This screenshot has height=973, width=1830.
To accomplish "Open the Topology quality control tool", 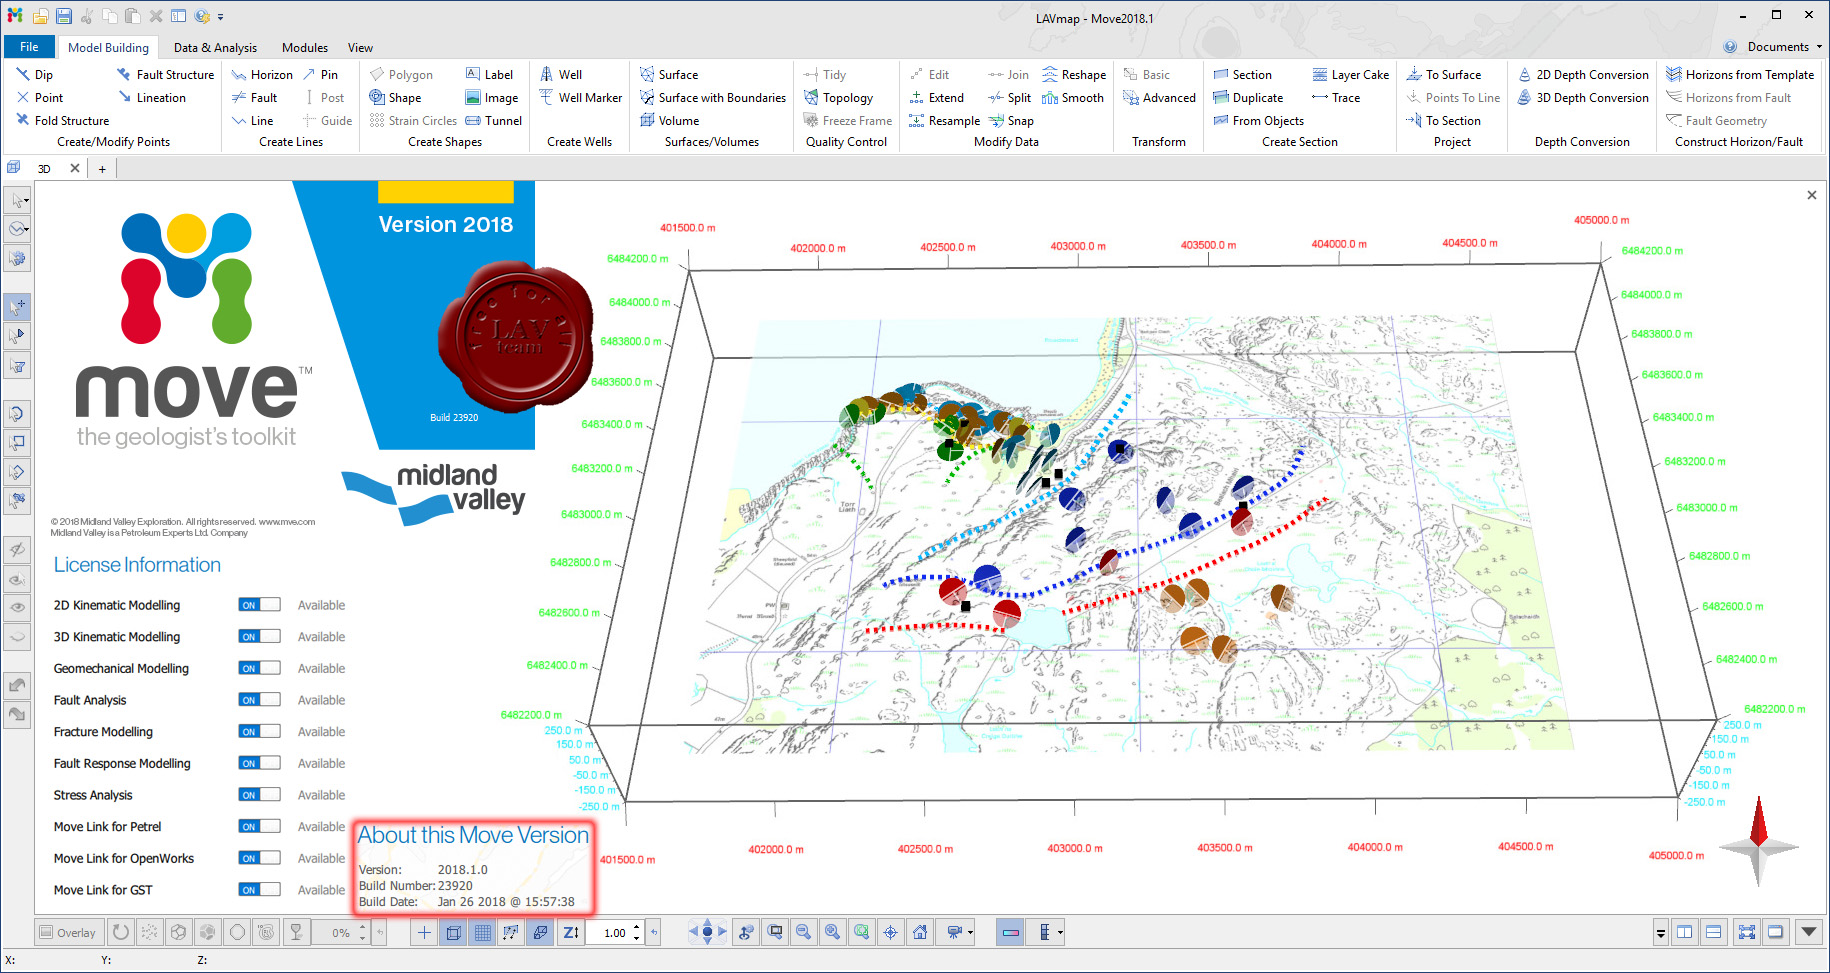I will pyautogui.click(x=838, y=97).
